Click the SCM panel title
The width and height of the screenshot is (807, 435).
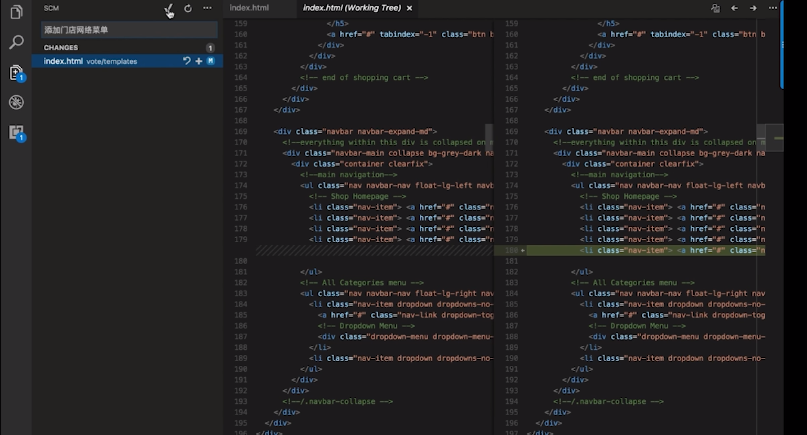click(x=51, y=8)
